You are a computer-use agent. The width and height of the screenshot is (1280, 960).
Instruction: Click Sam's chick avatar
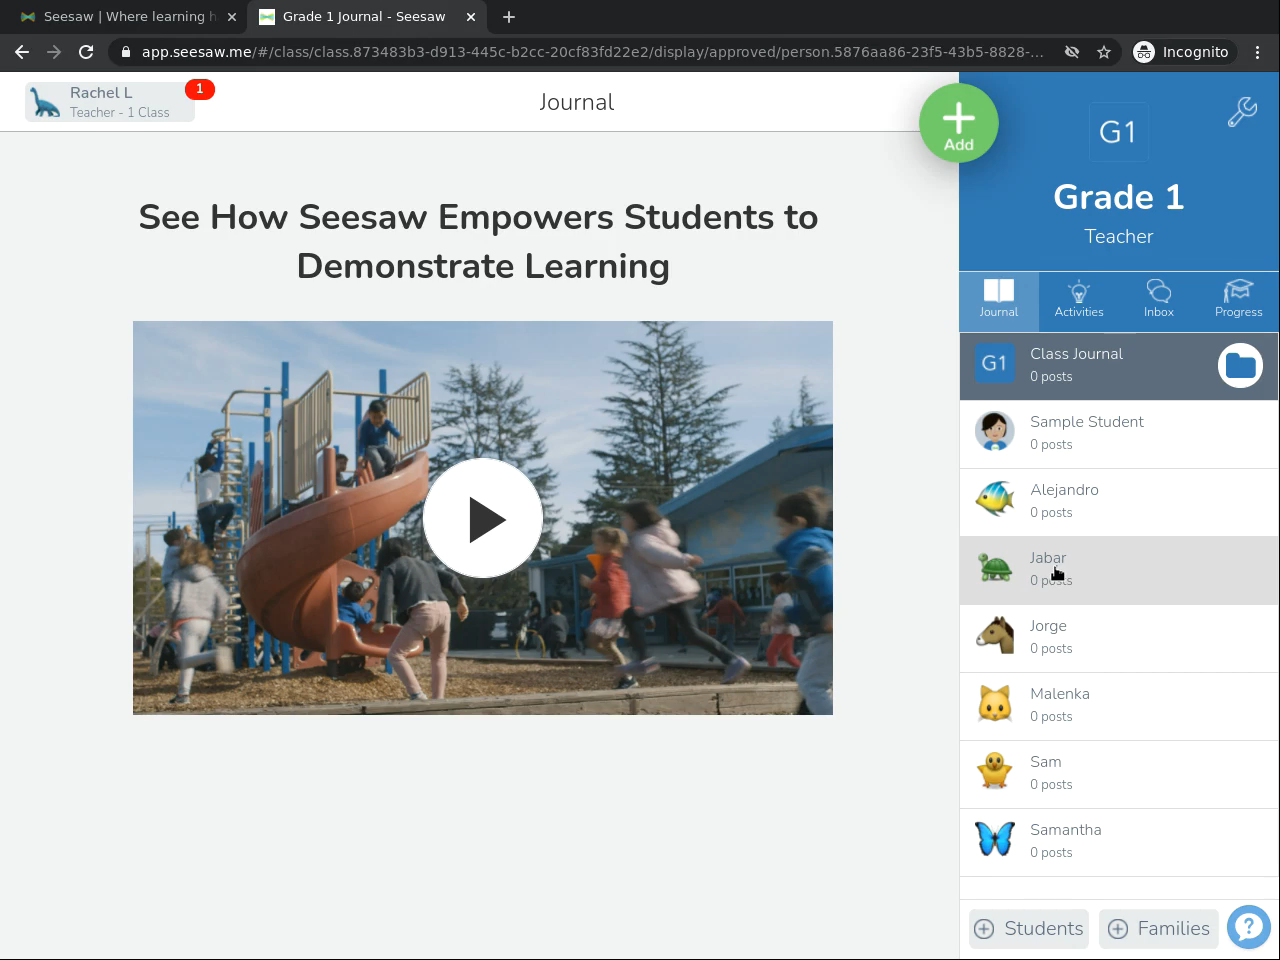(995, 771)
